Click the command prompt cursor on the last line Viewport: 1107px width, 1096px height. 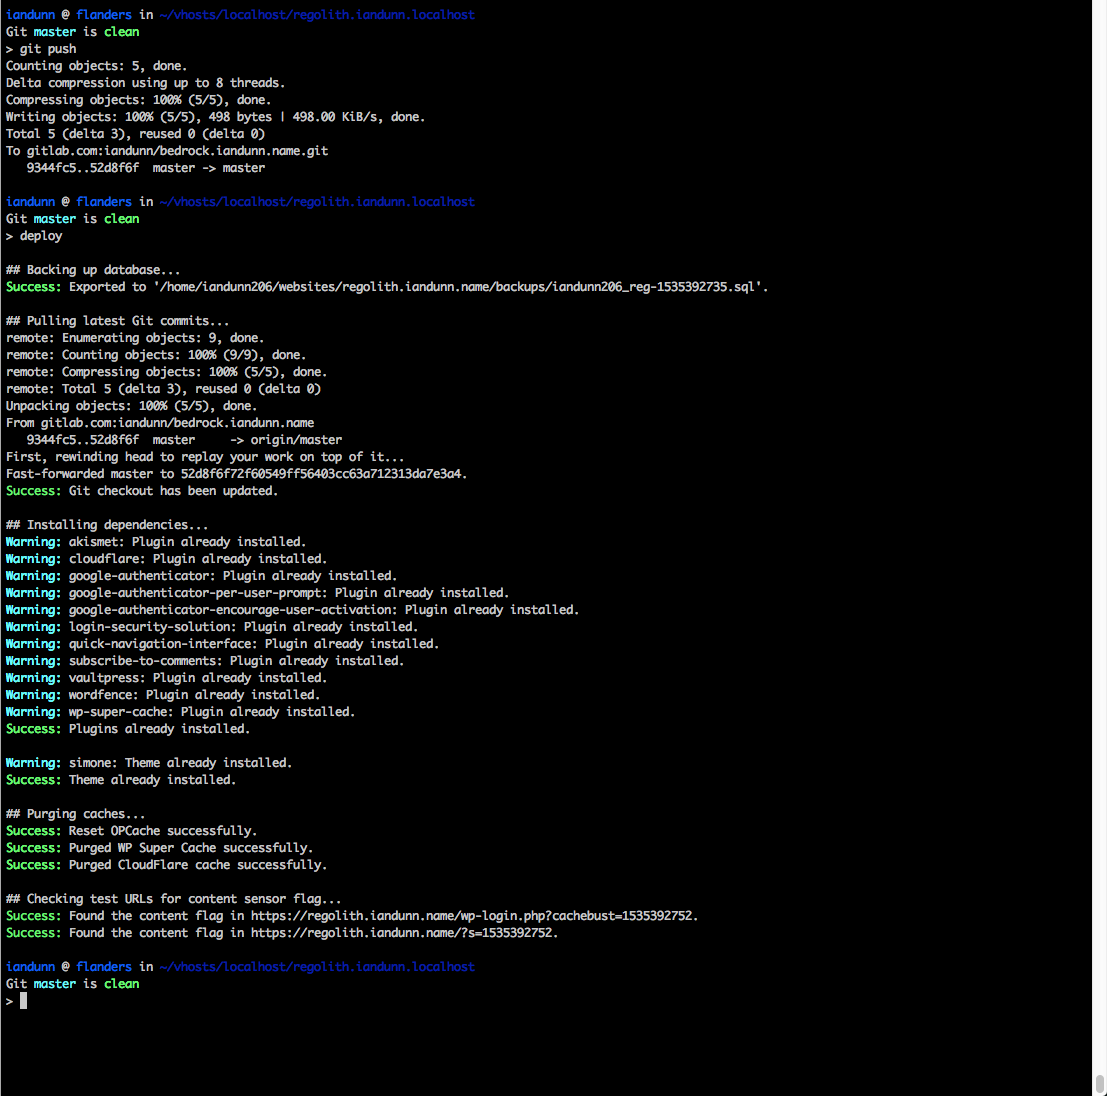click(23, 1001)
